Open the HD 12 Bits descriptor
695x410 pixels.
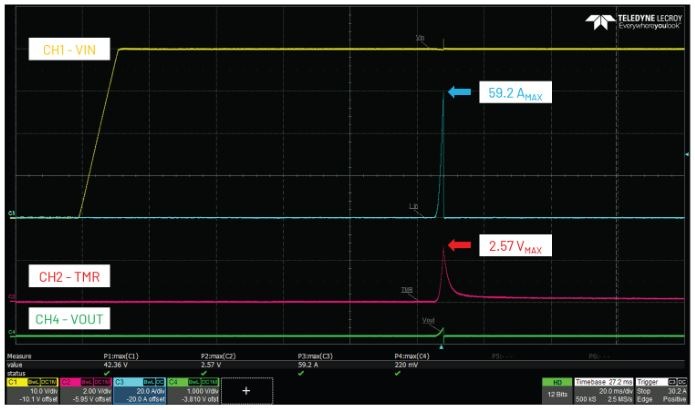point(557,390)
